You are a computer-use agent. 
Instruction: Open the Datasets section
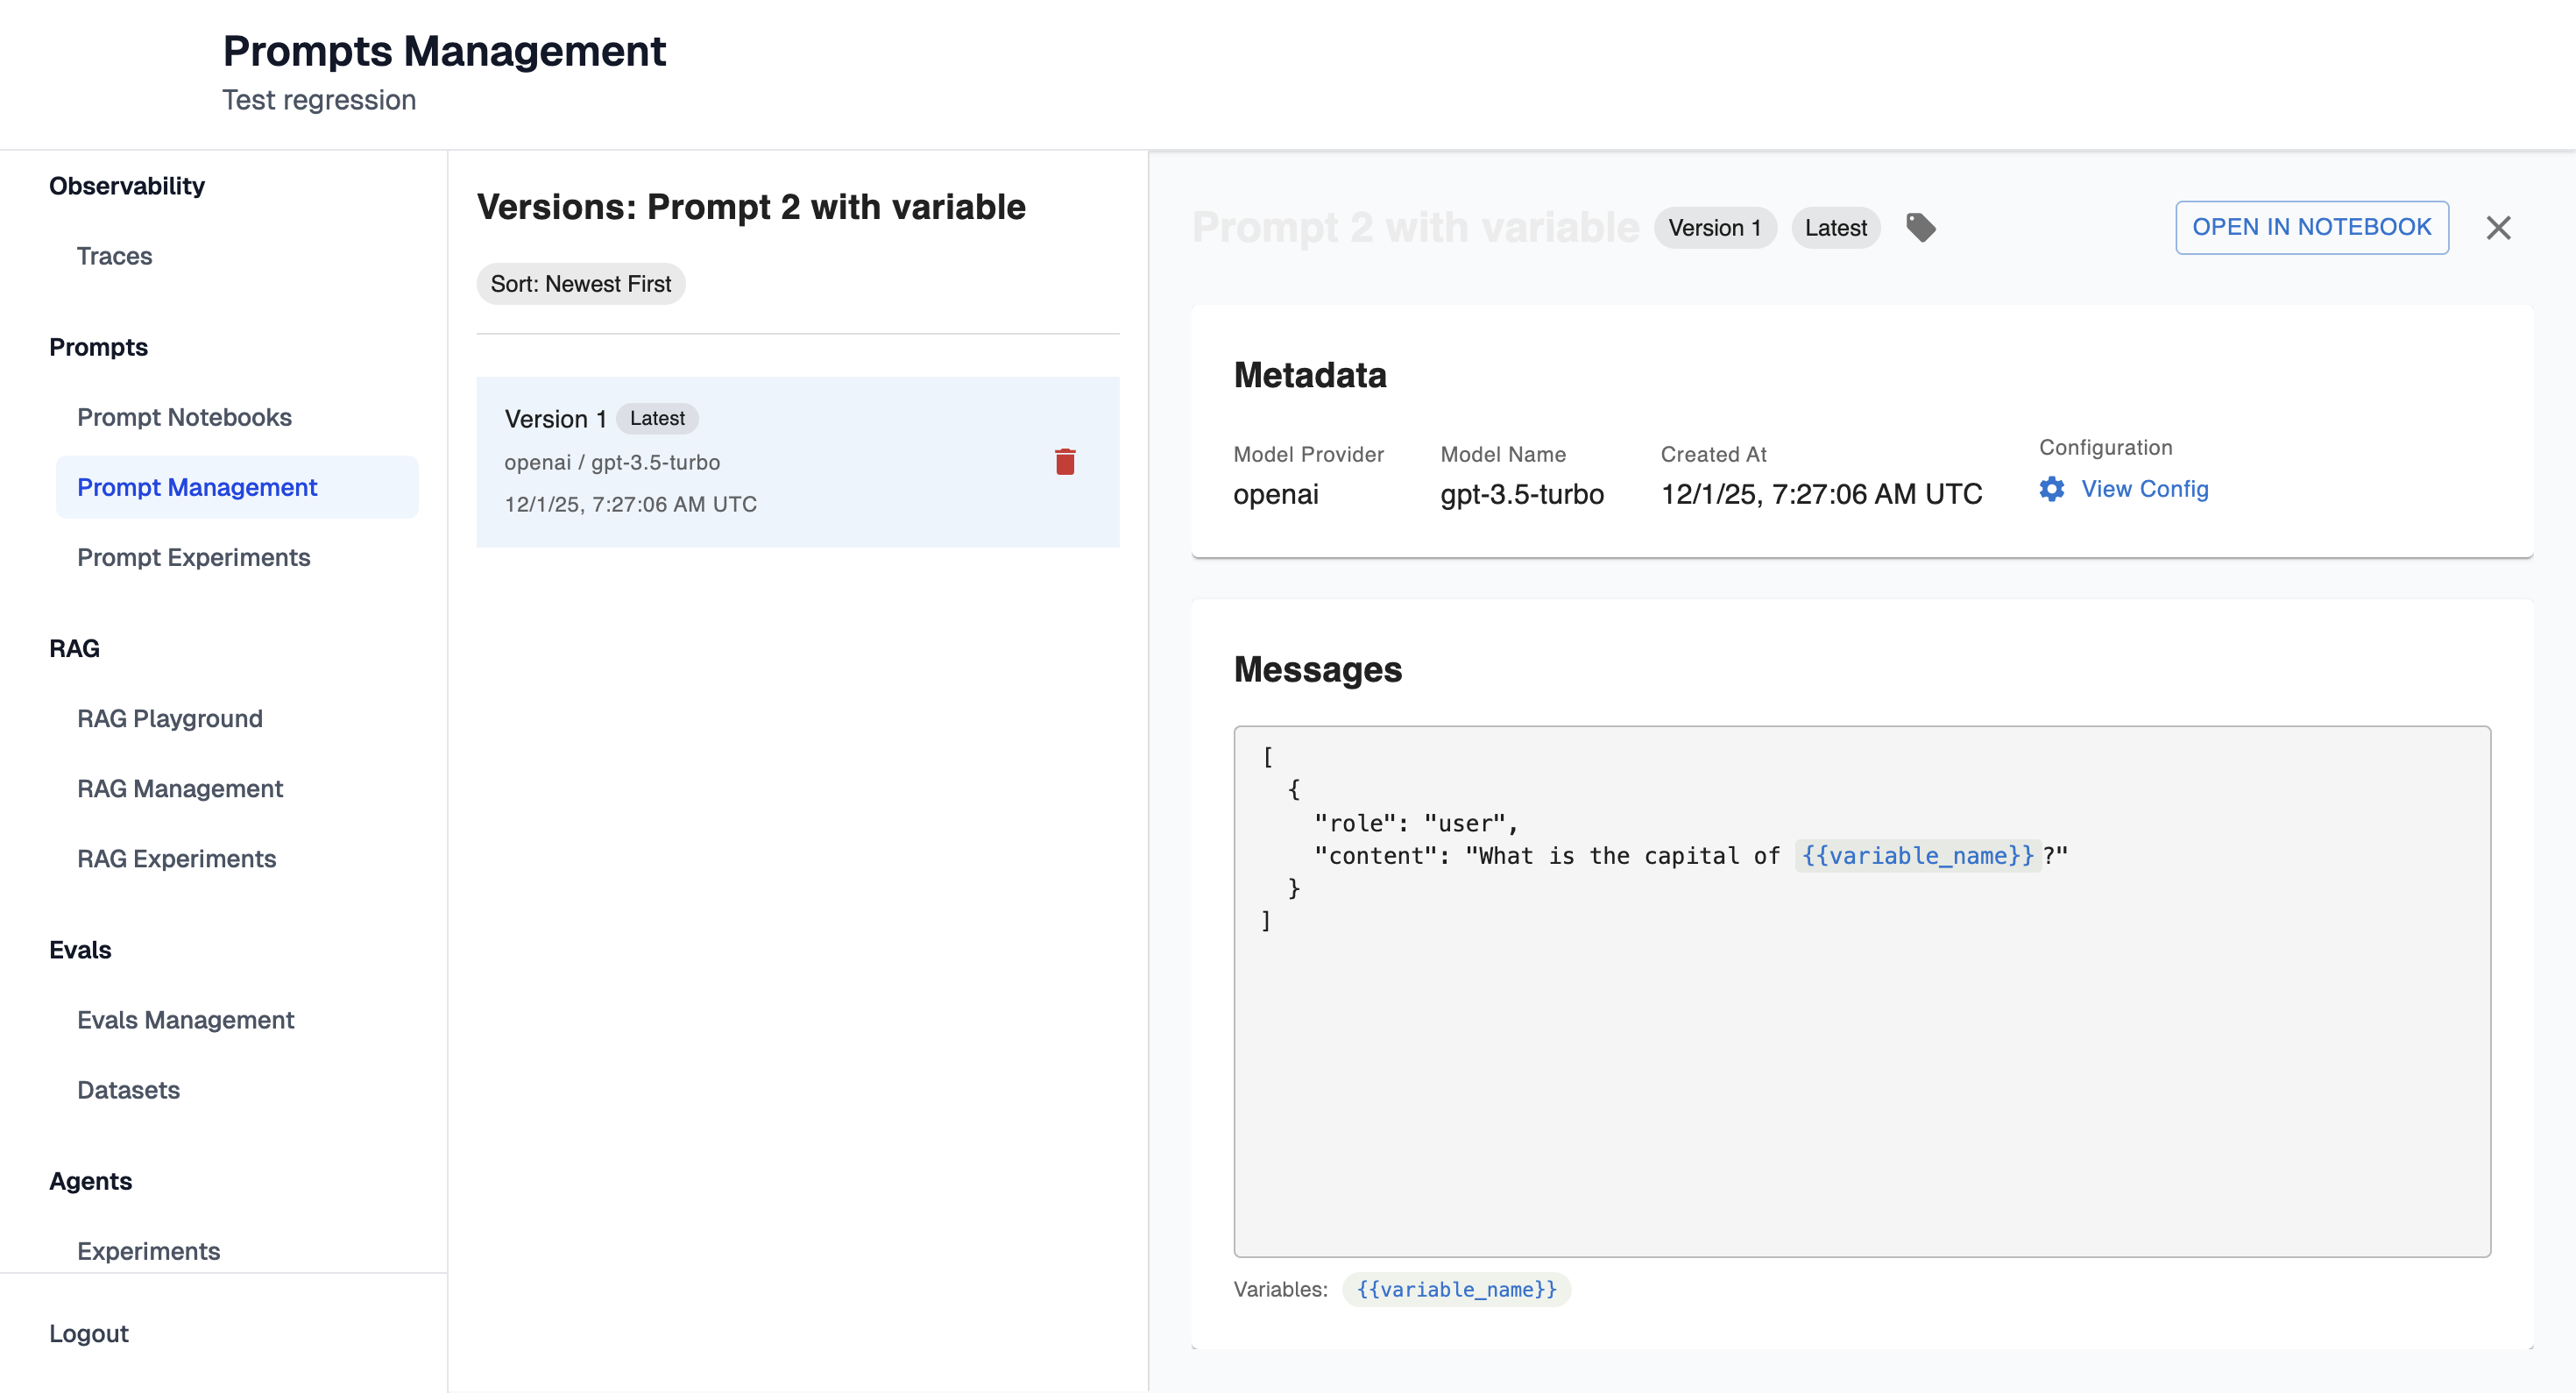pos(128,1089)
